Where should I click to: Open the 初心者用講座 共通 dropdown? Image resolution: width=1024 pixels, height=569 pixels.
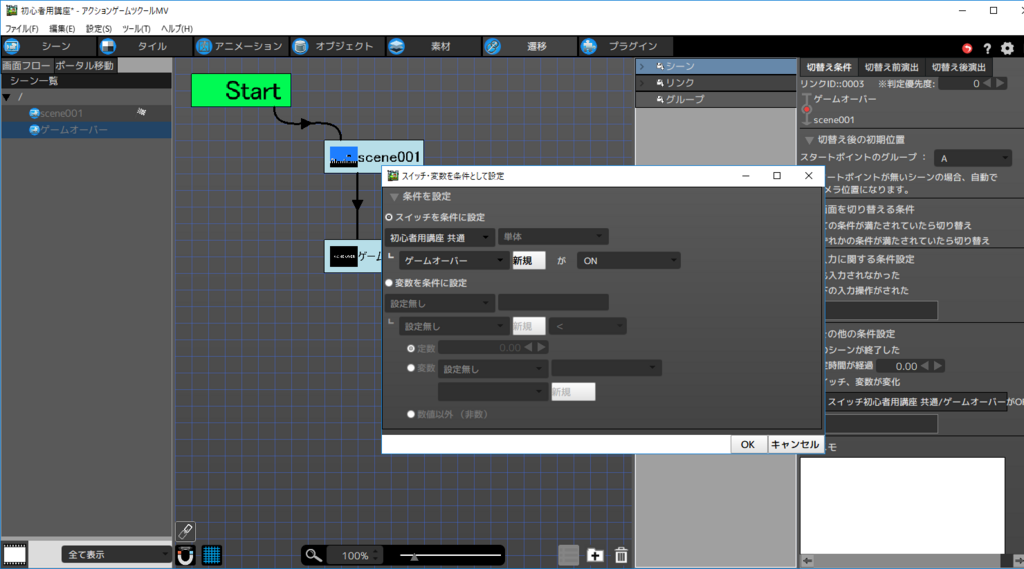coord(439,237)
